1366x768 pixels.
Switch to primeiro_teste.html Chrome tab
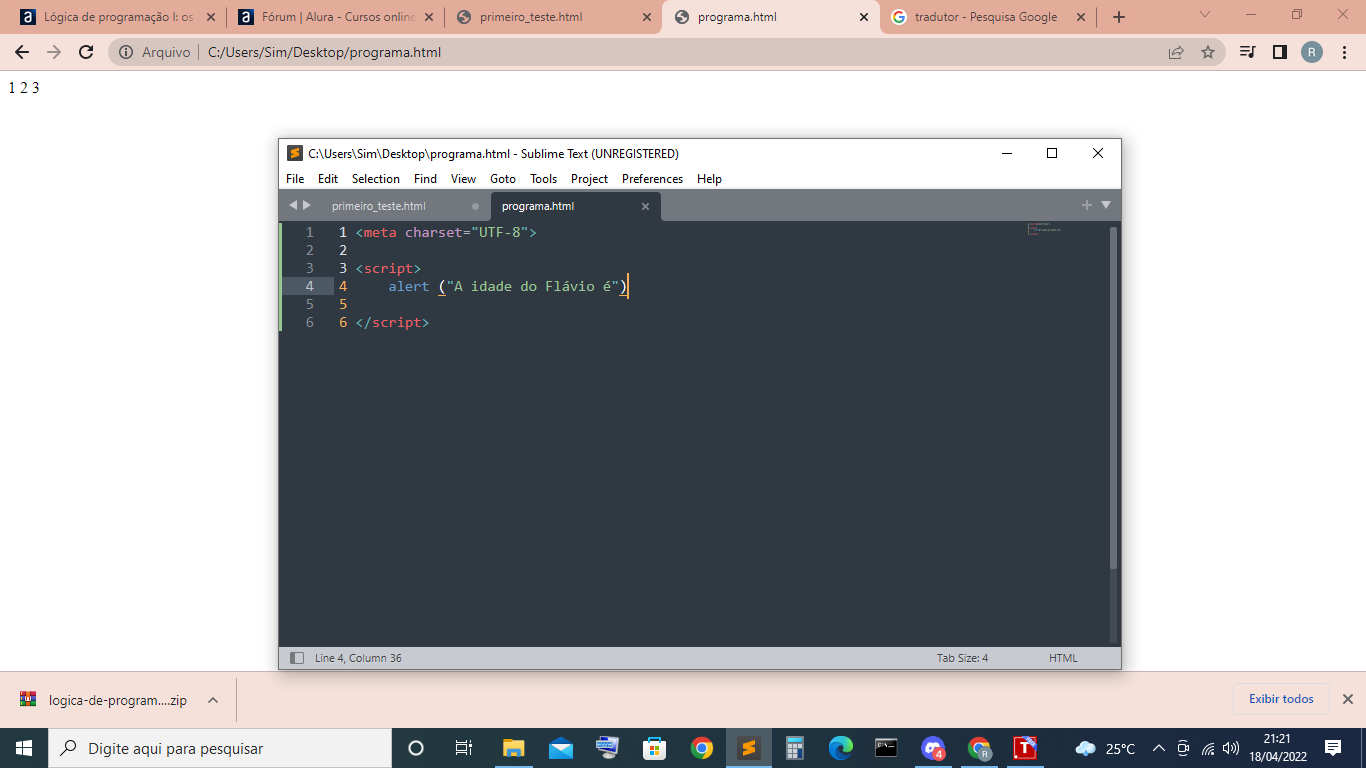point(553,17)
